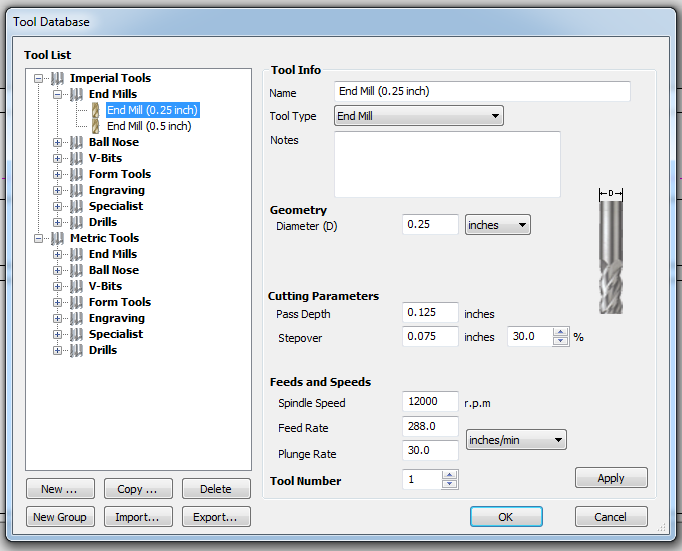Collapse the Imperial Tools tree node
682x551 pixels.
tap(39, 79)
